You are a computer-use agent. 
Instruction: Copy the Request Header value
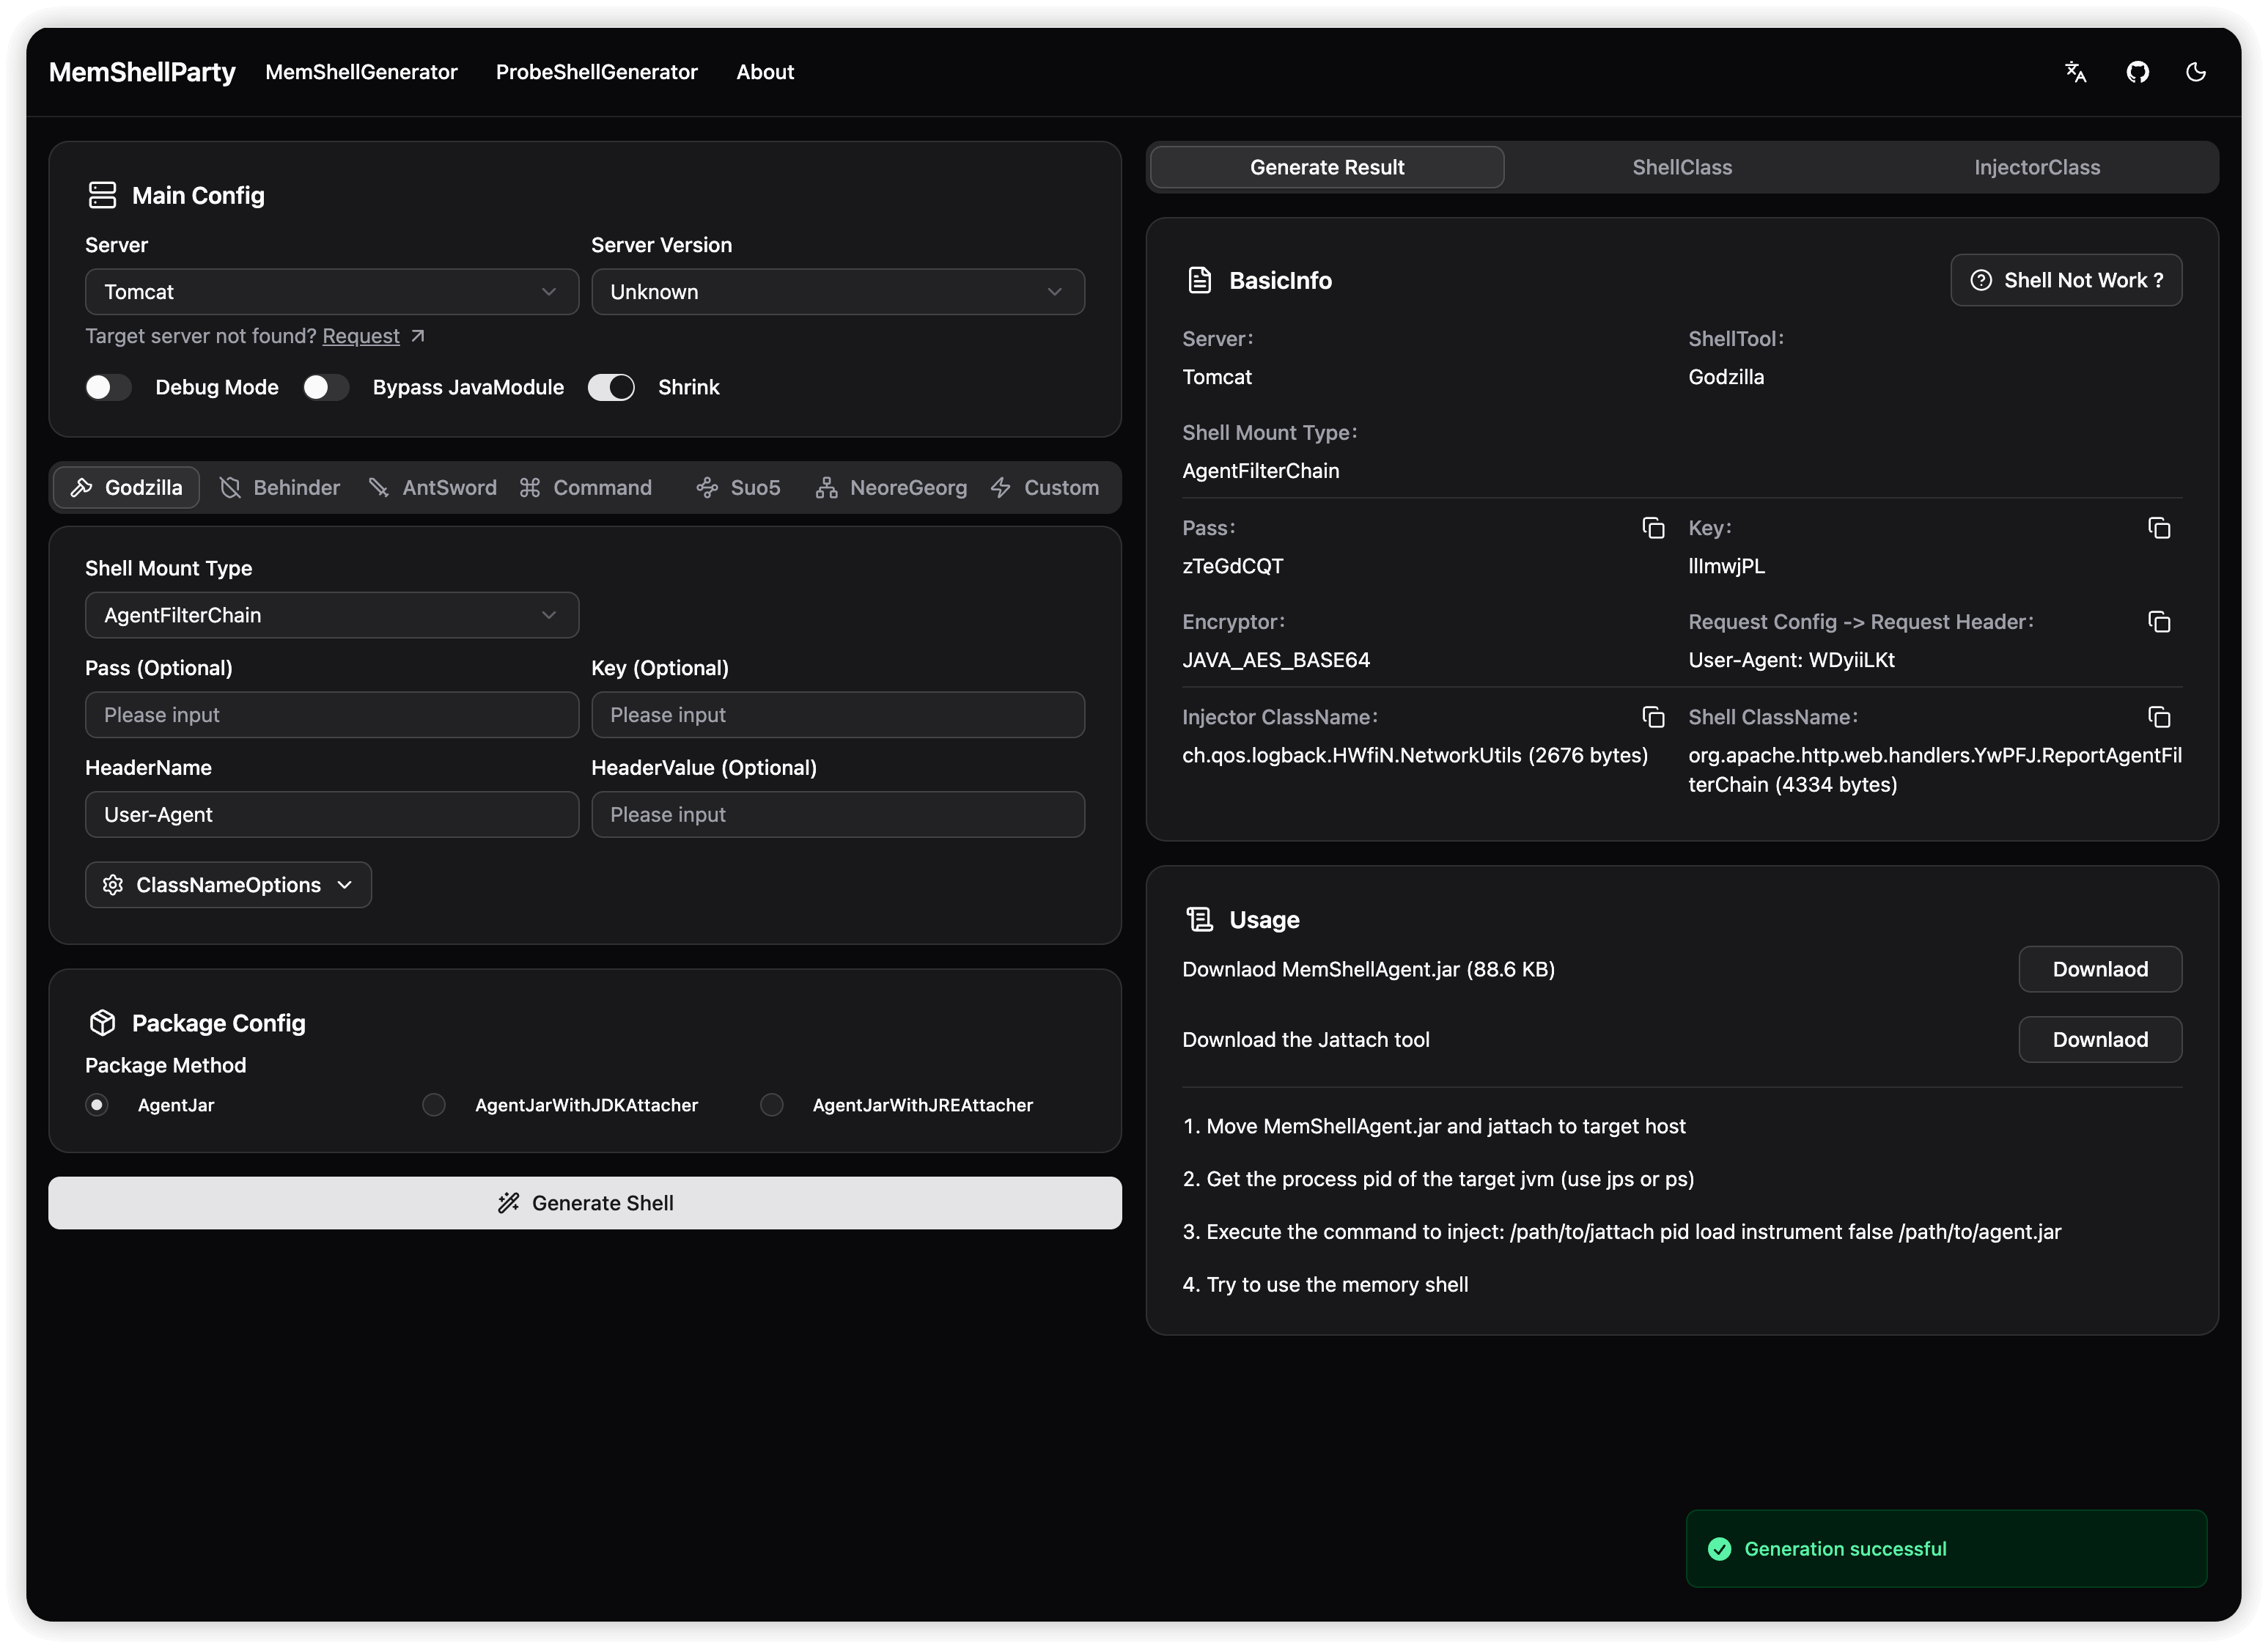coord(2159,622)
